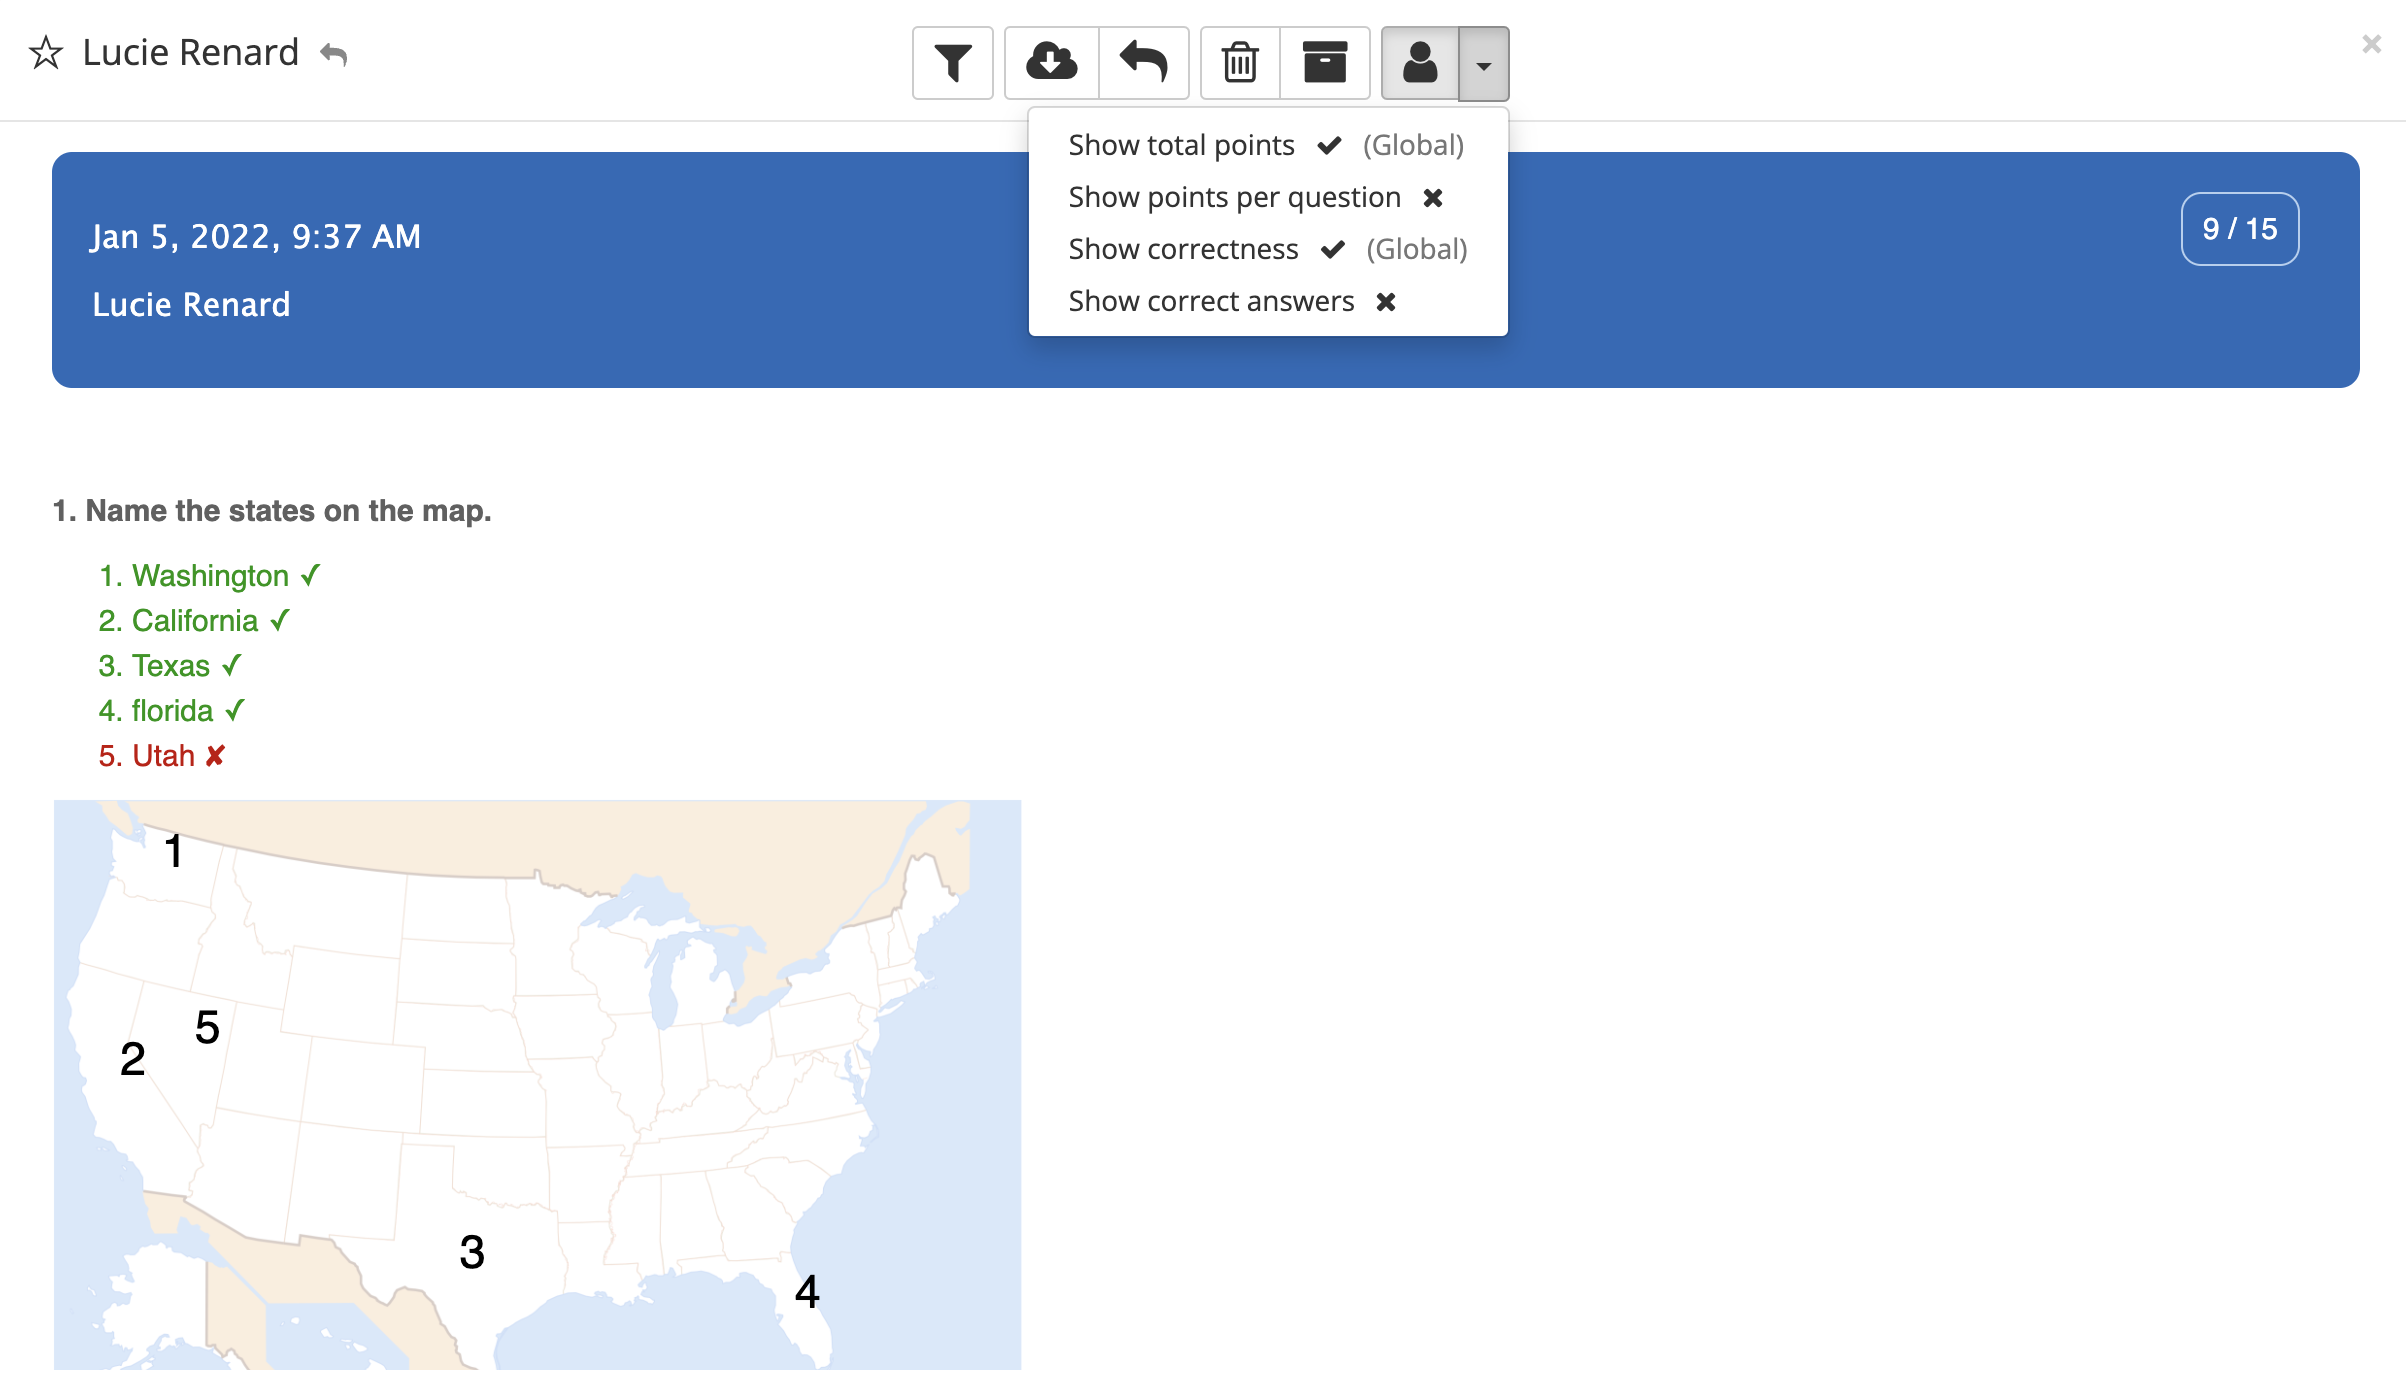This screenshot has width=2406, height=1396.
Task: Click the undo/back arrow icon
Action: (x=1142, y=63)
